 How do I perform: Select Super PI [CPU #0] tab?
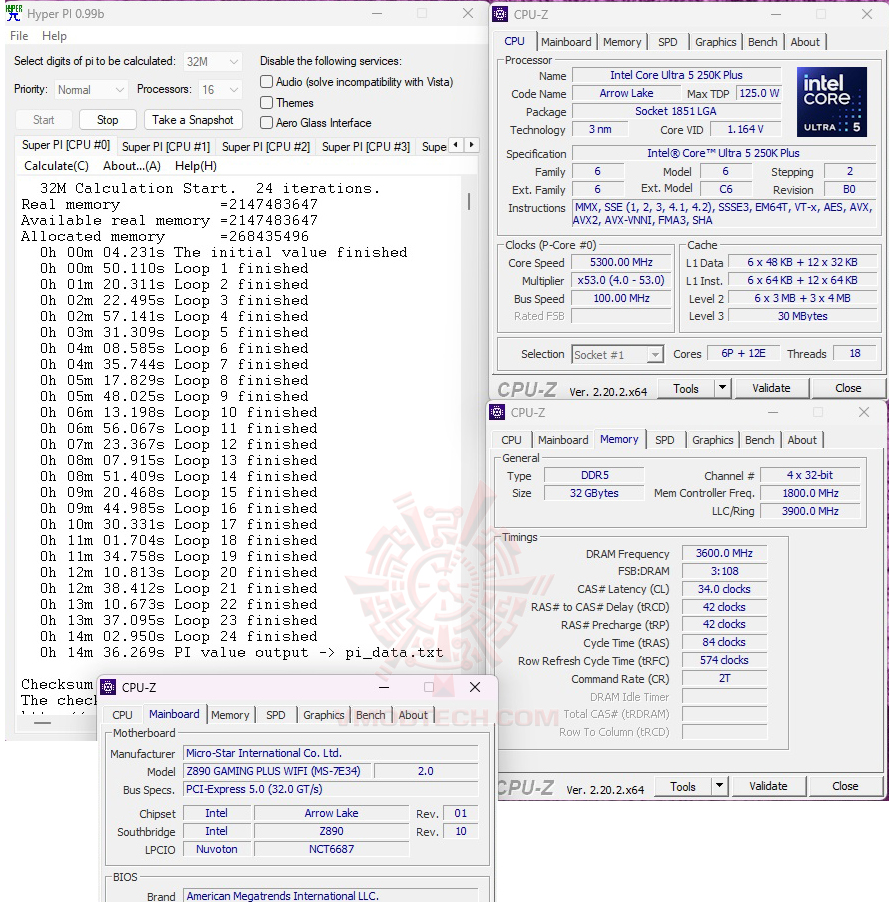[66, 145]
